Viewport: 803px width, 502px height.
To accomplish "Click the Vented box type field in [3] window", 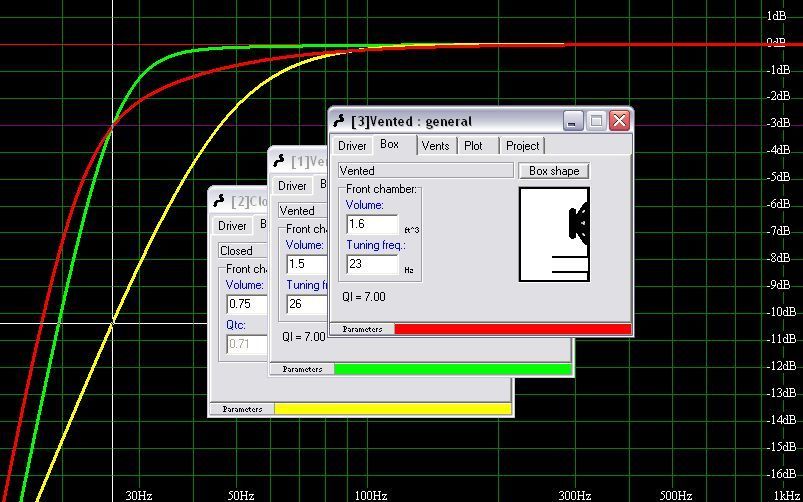I will tap(426, 171).
